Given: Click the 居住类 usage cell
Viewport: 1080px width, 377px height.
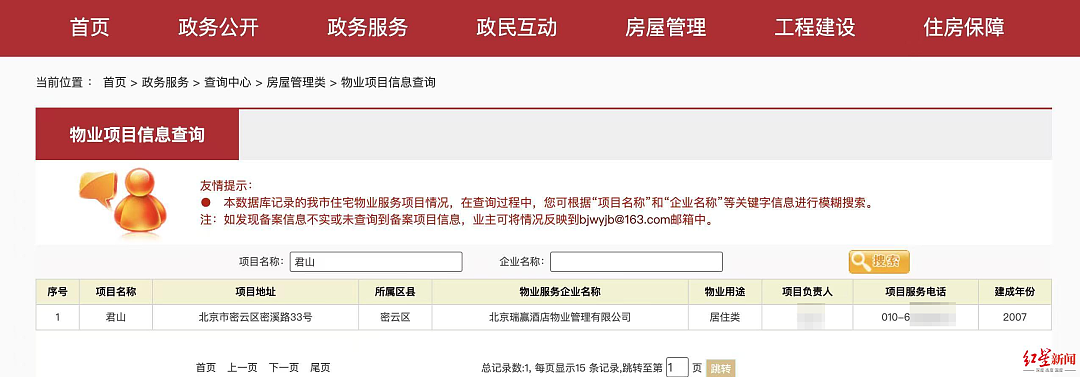Looking at the screenshot, I should [725, 317].
